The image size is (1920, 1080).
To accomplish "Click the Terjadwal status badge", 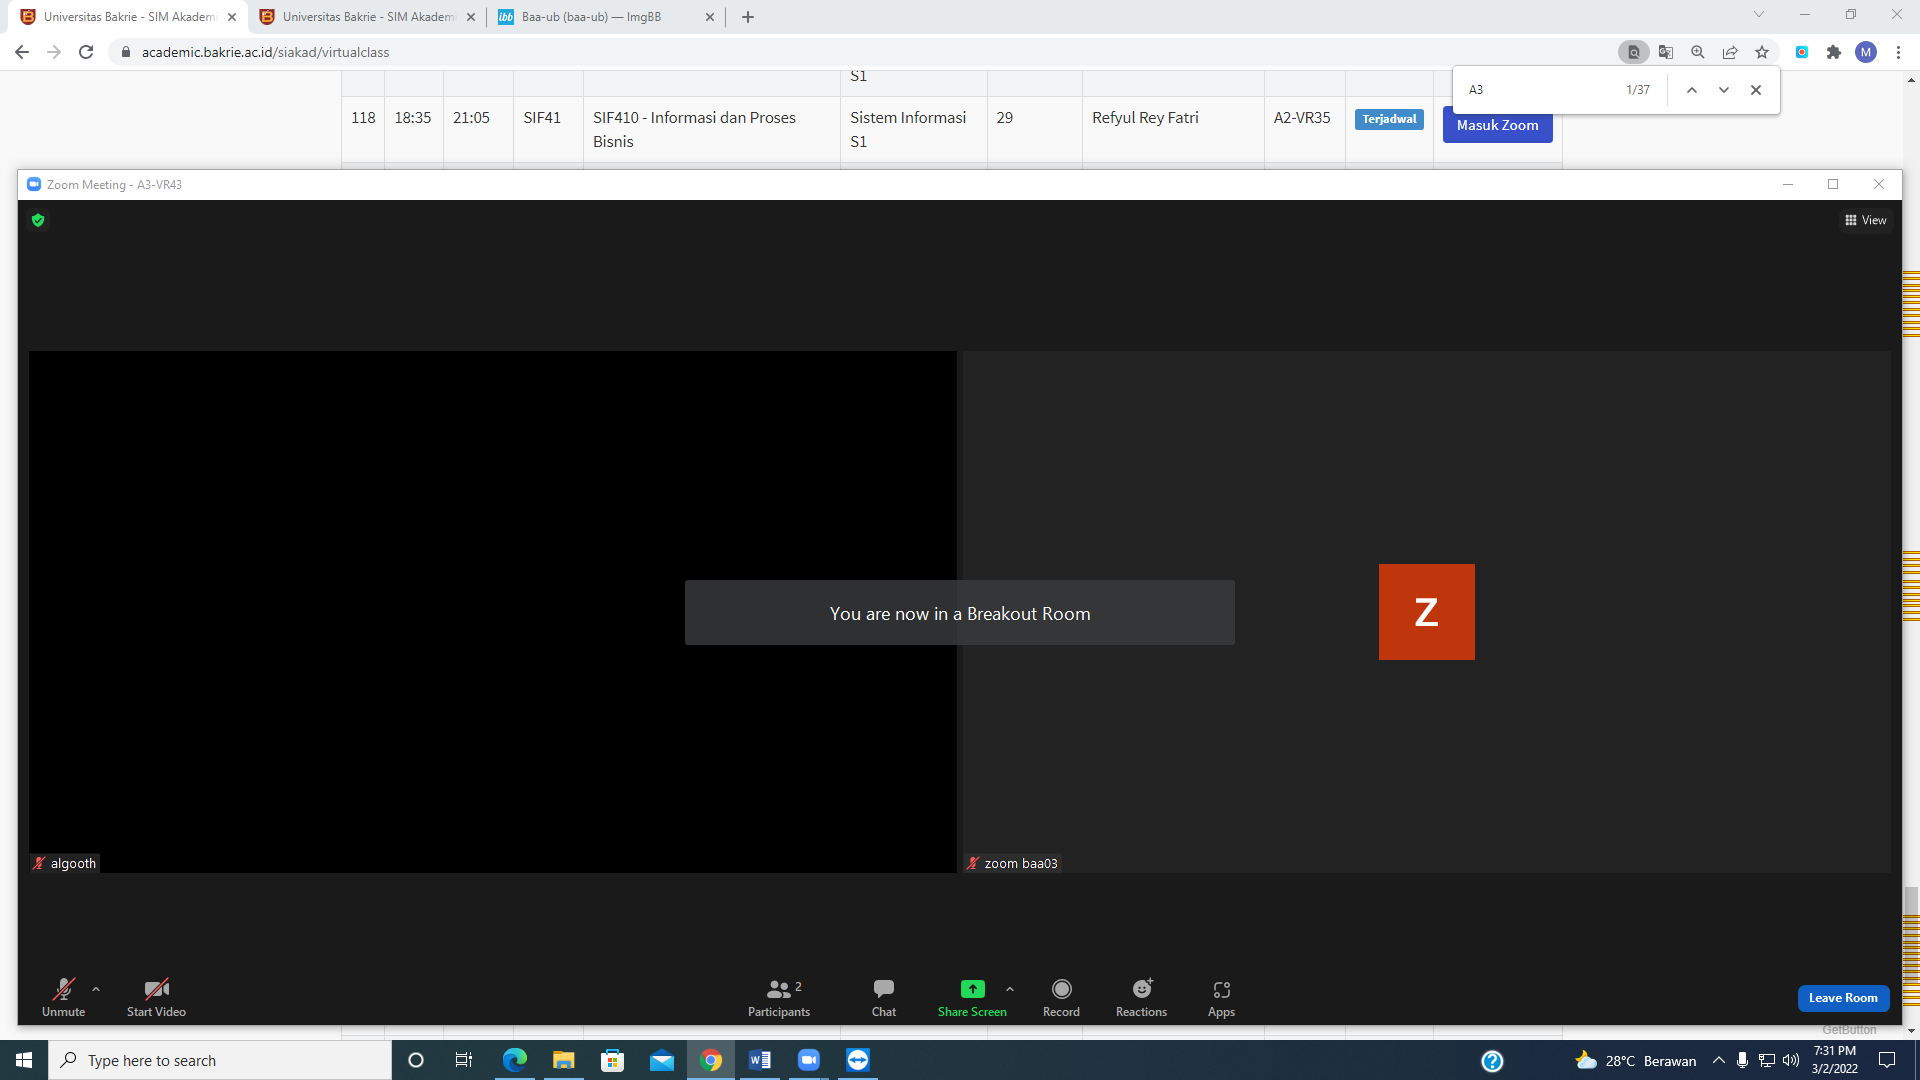I will 1389,119.
